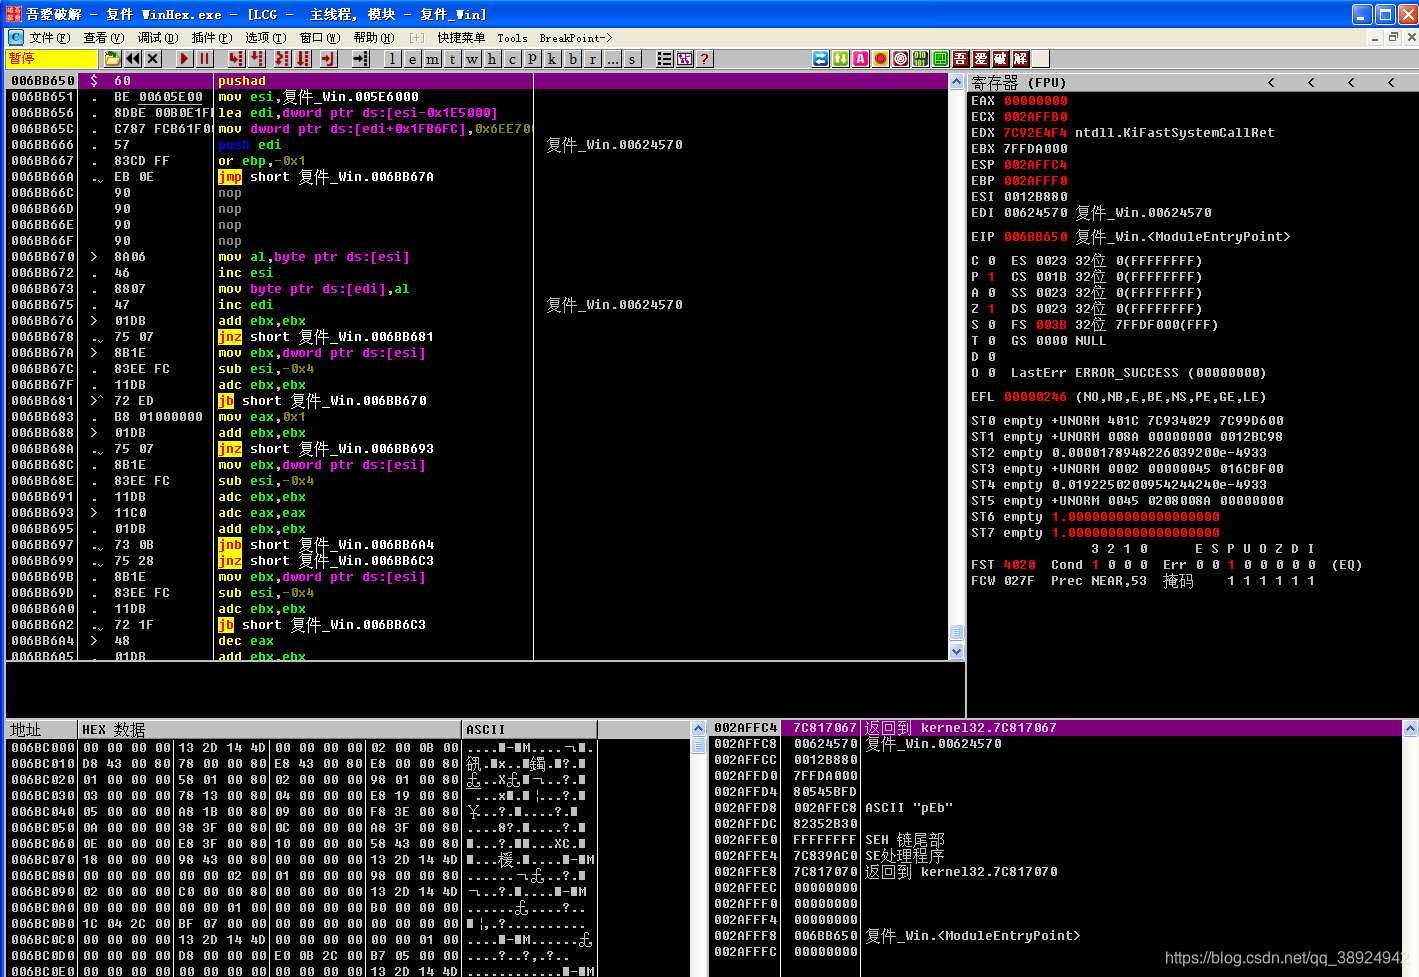
Task: Open the 帮助 (Help) menu
Action: pyautogui.click(x=374, y=38)
